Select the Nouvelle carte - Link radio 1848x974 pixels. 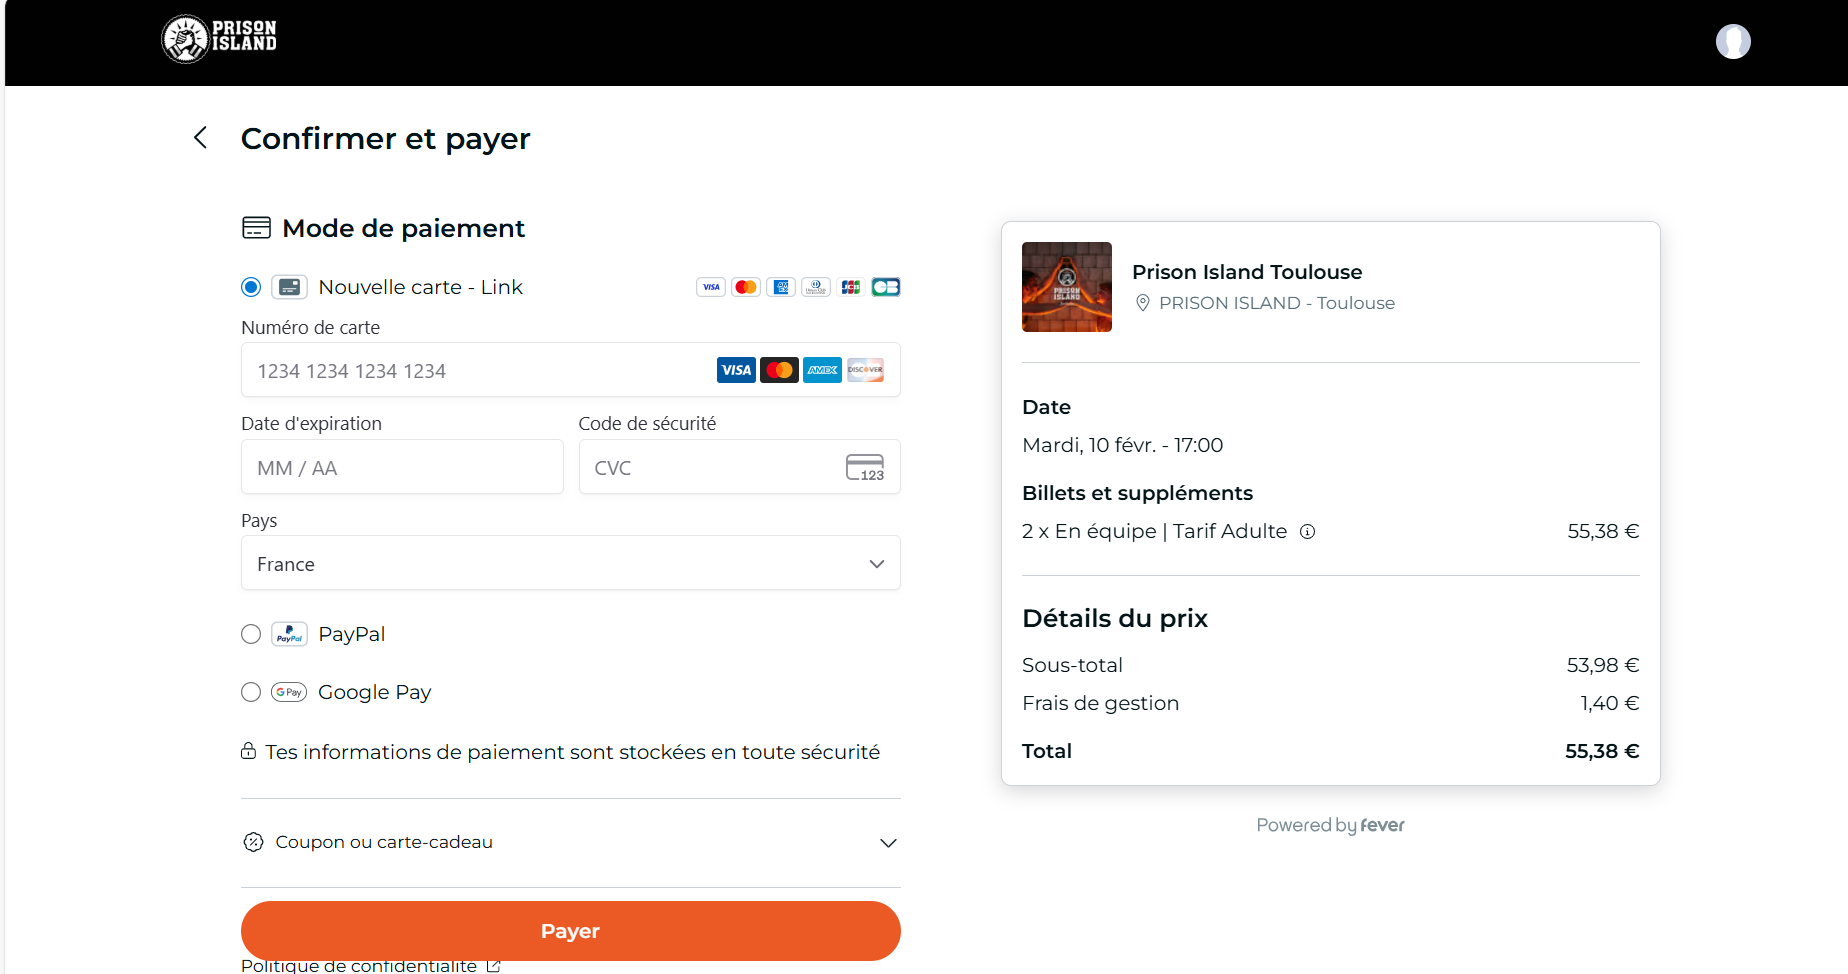click(251, 287)
